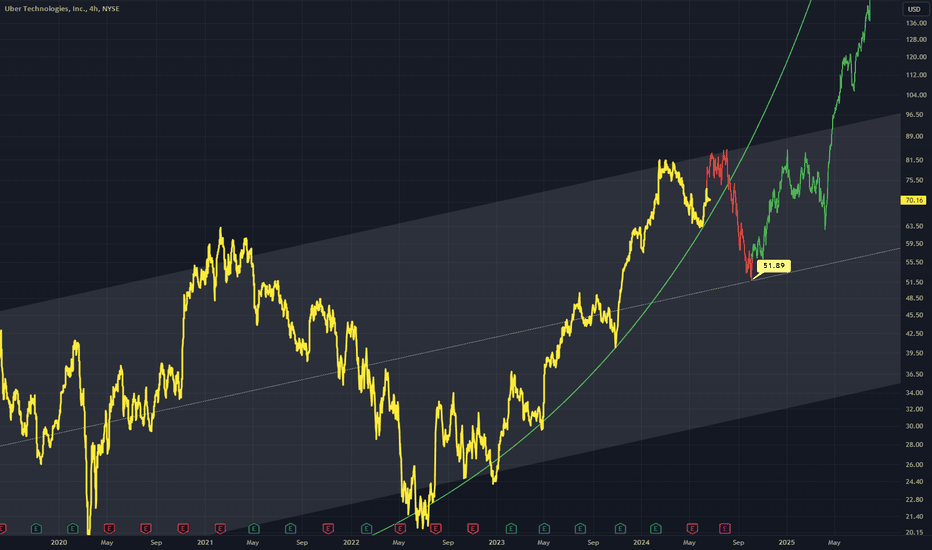
Task: Click the 120.00 price axis label
Action: (916, 57)
